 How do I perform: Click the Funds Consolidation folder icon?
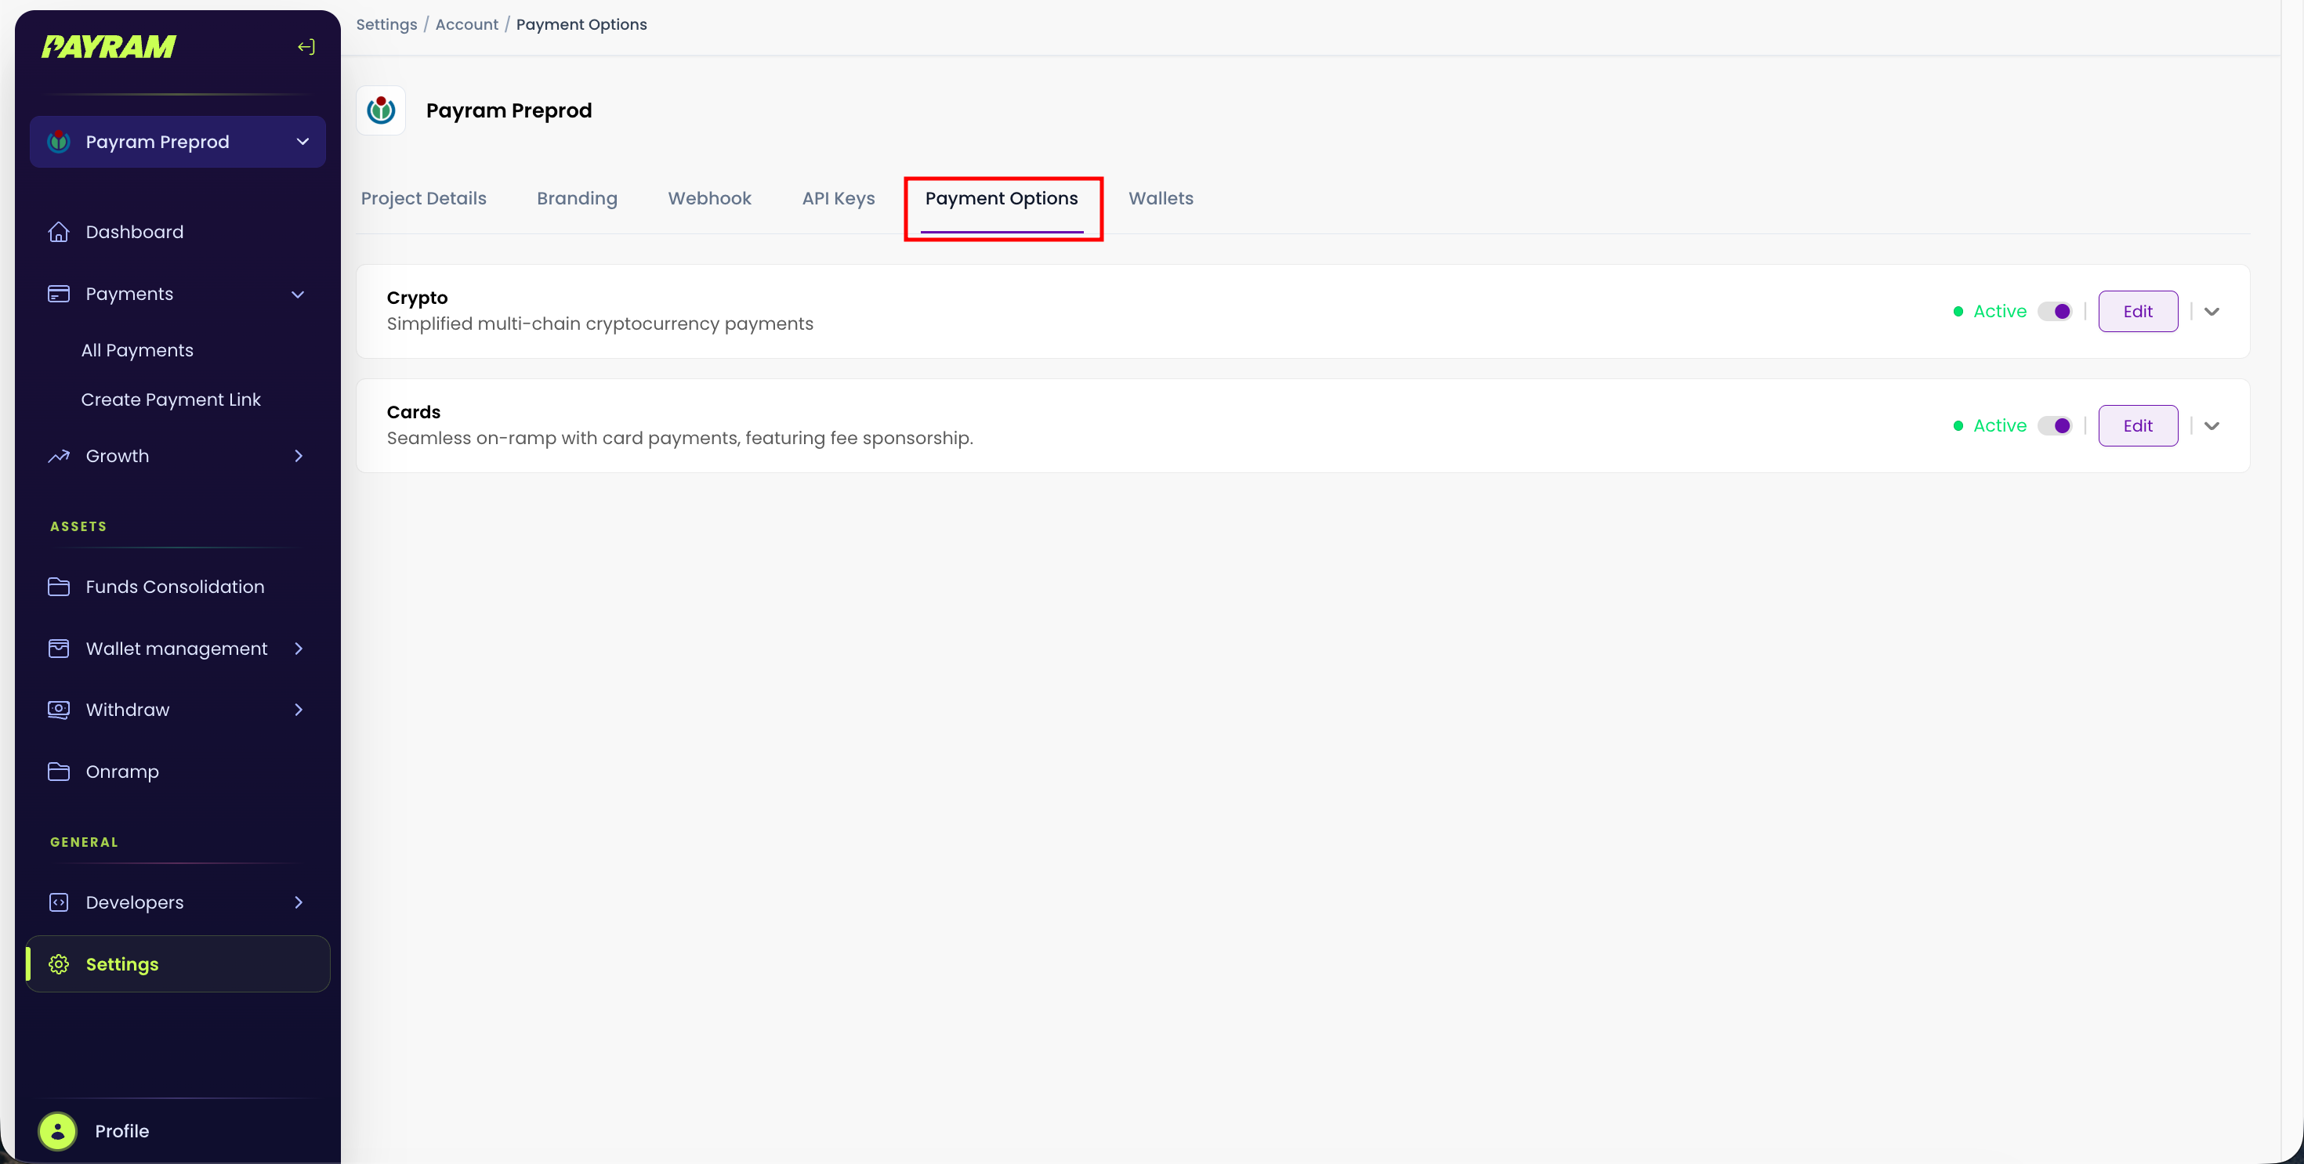coord(59,587)
